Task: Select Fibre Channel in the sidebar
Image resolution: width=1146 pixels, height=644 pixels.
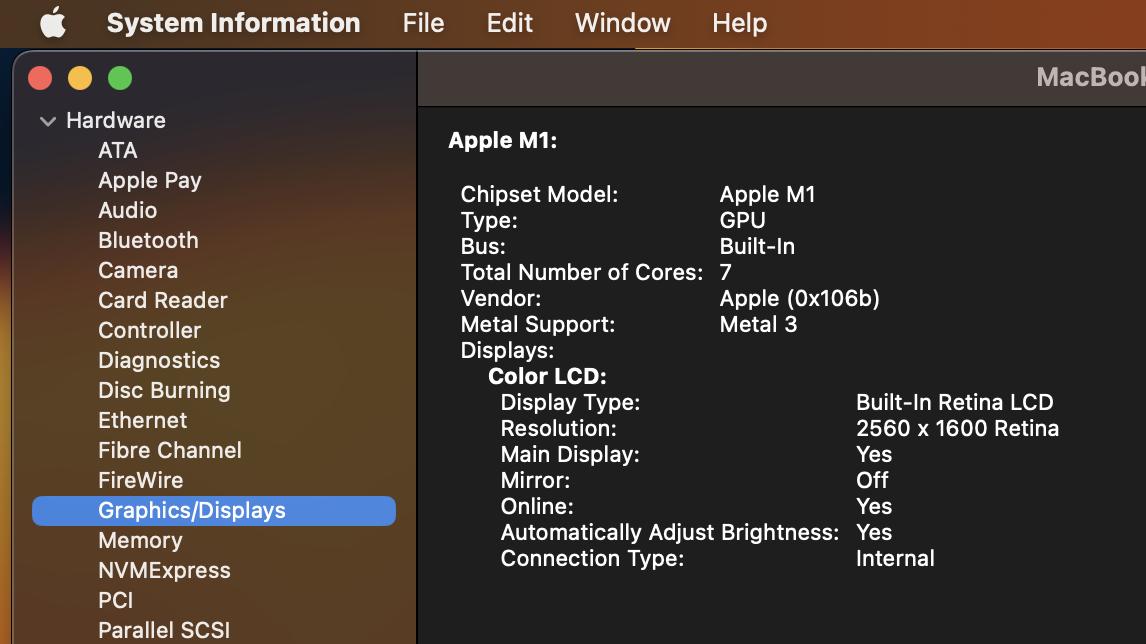Action: (x=170, y=450)
